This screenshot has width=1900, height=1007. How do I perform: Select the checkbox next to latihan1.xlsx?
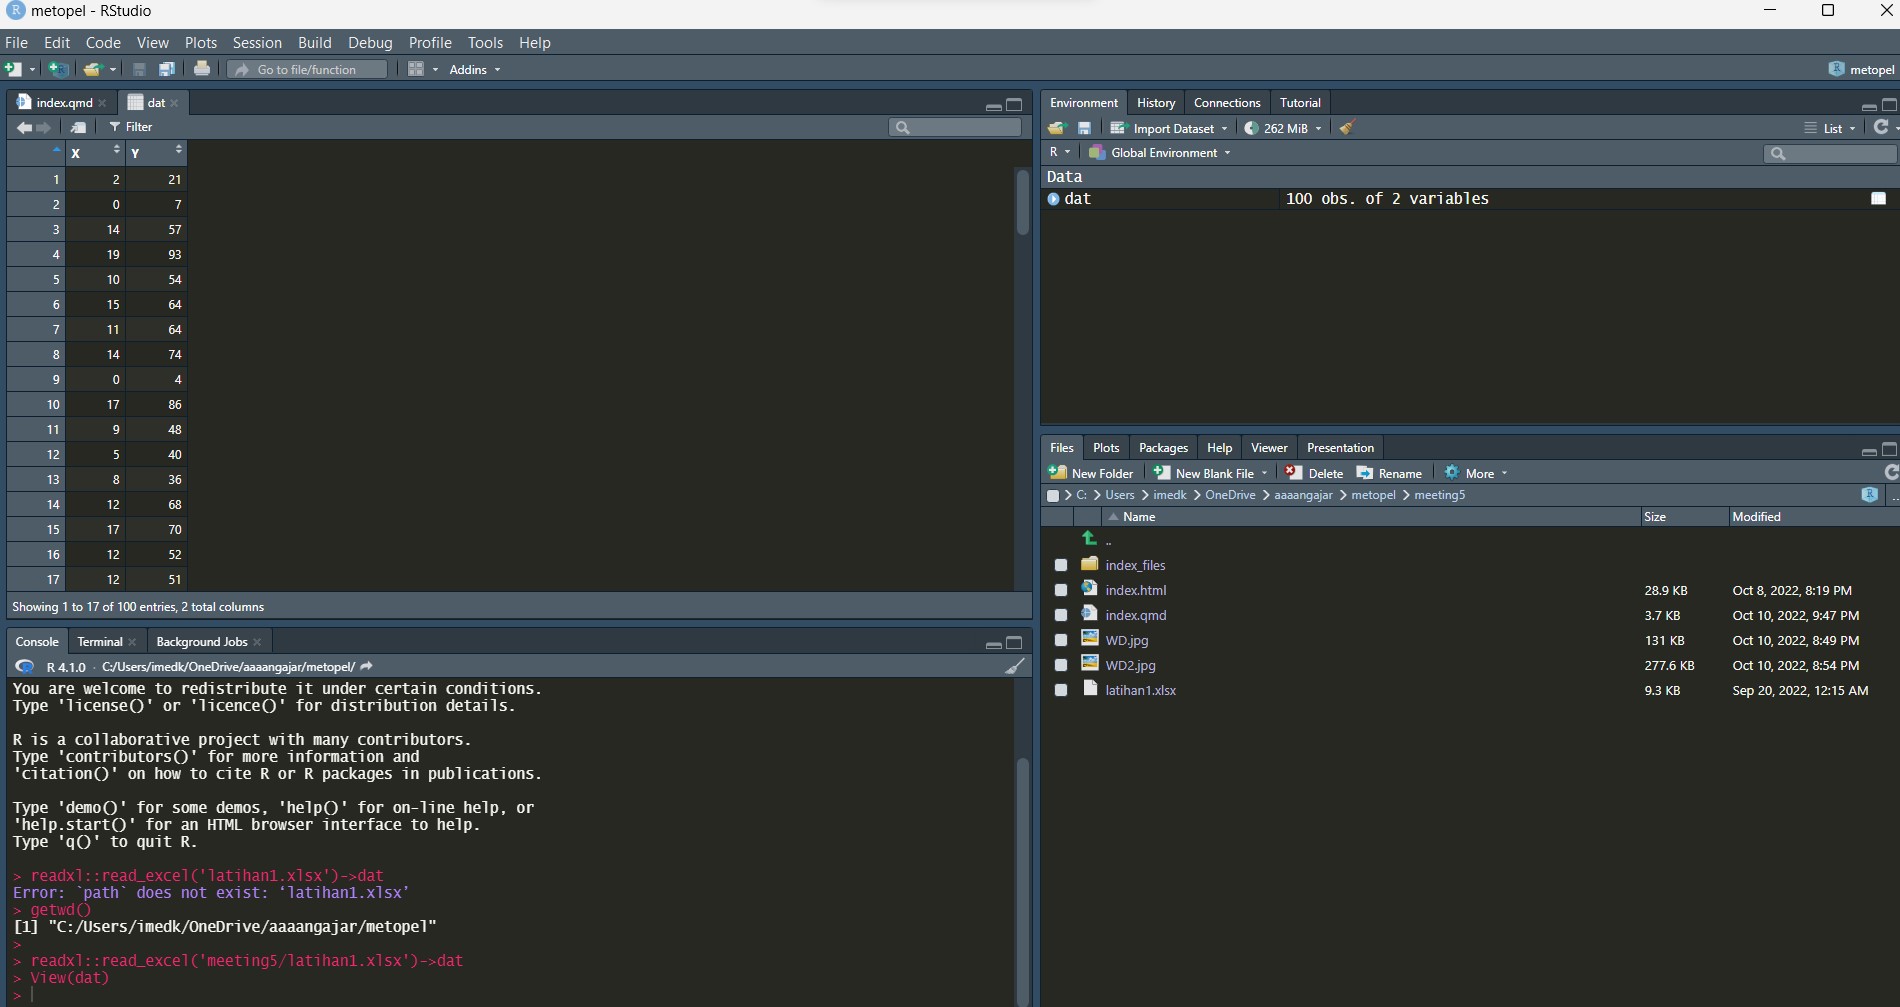[1060, 690]
